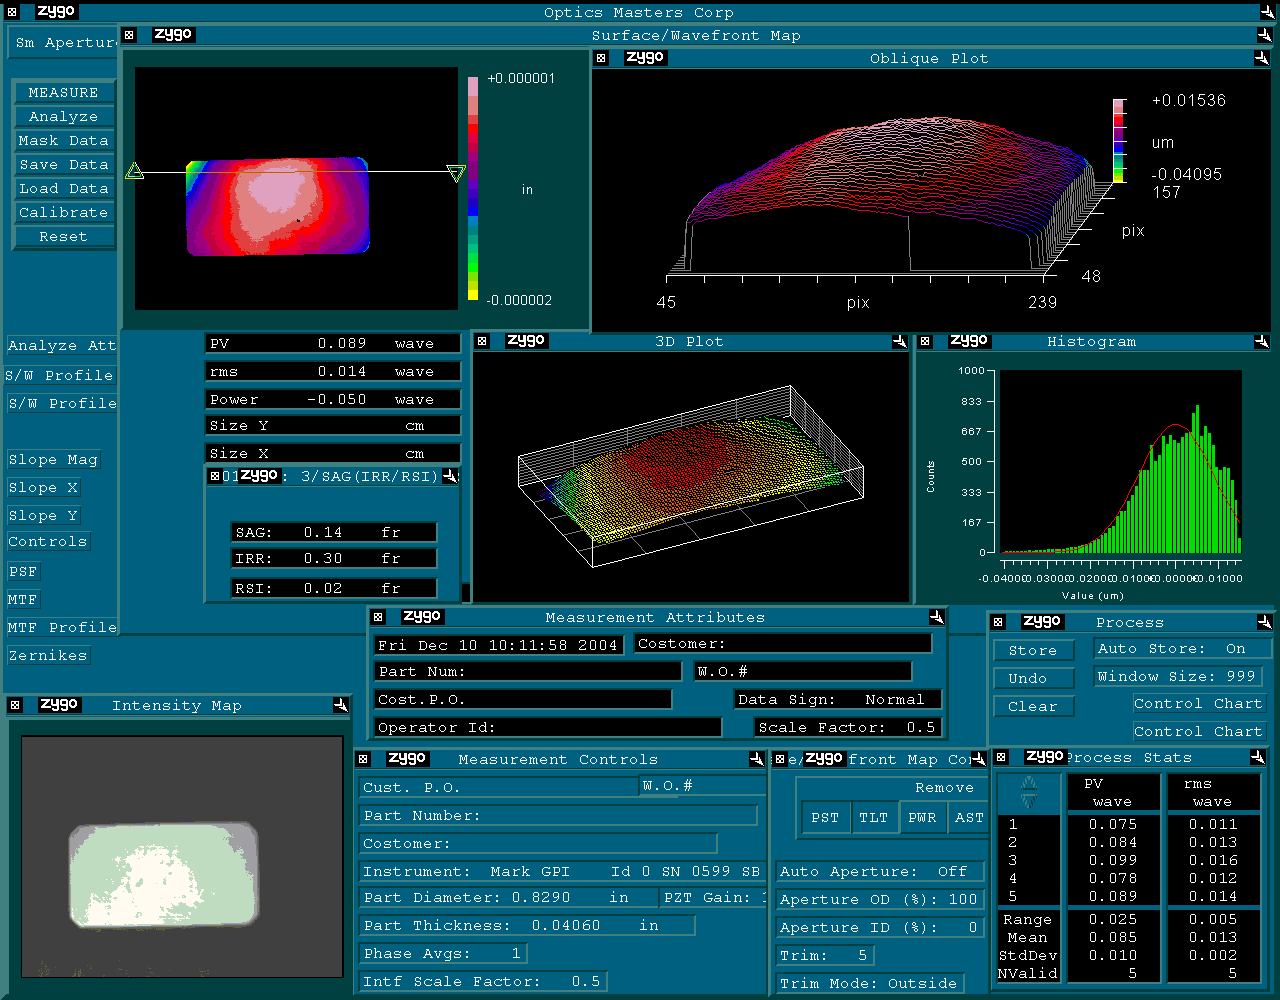Click pin icon of 3D Plot window
Image resolution: width=1280 pixels, height=1000 pixels.
tap(899, 341)
